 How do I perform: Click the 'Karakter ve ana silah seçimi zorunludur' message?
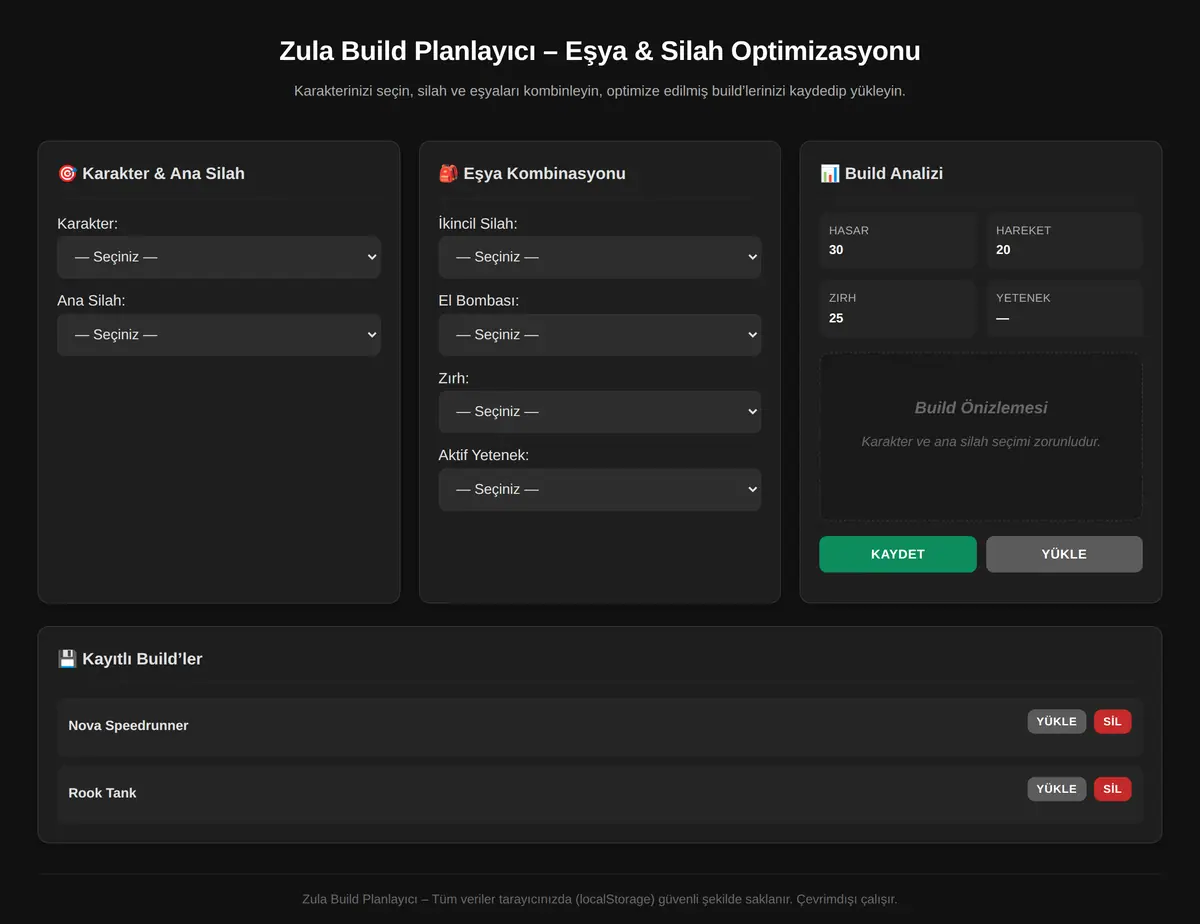click(981, 441)
